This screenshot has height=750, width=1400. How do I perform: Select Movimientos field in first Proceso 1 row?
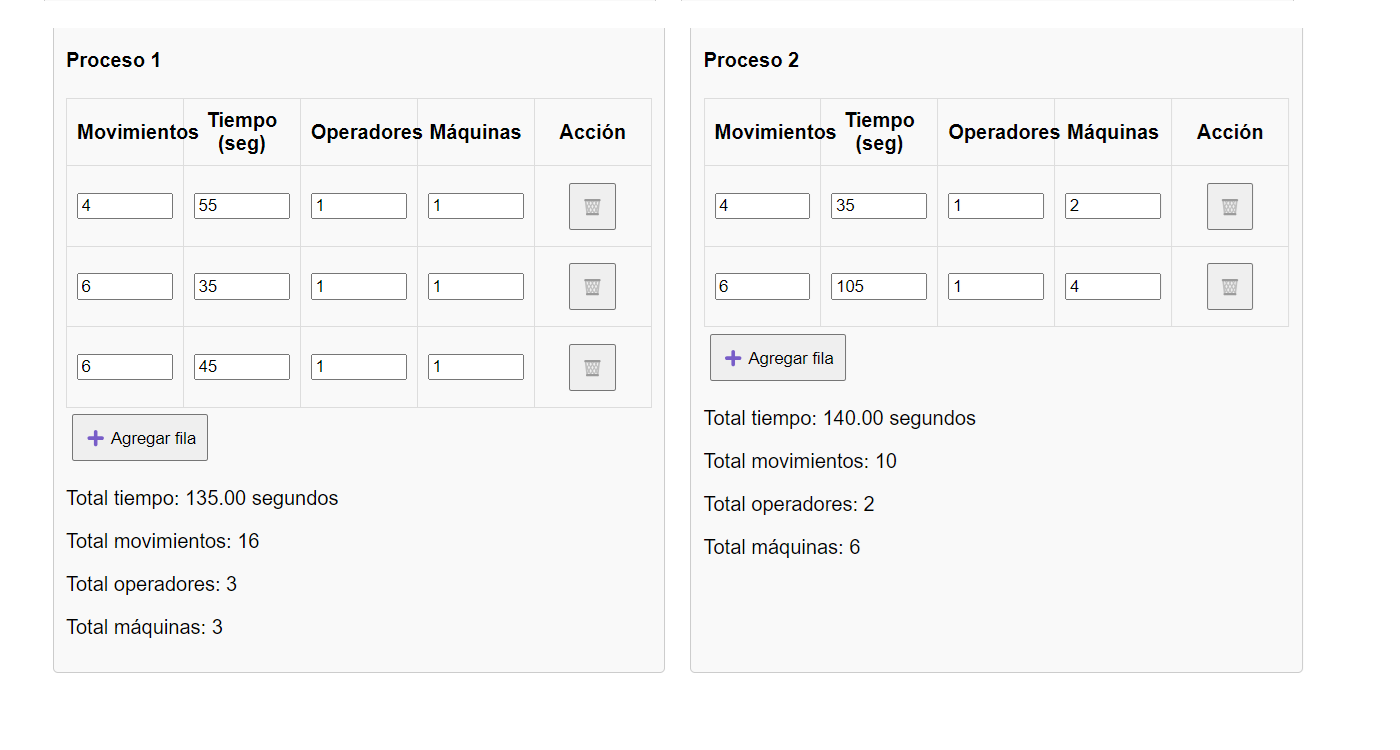click(x=125, y=206)
